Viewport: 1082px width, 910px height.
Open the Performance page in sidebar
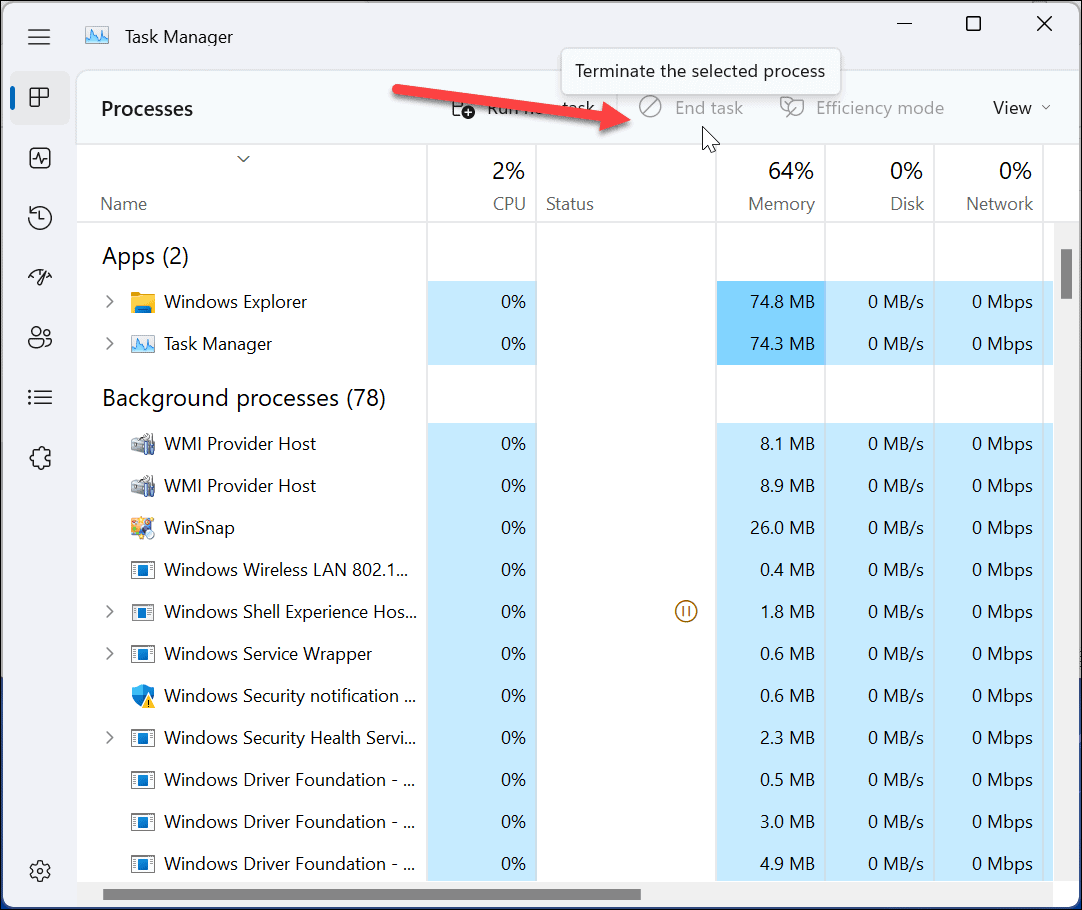pos(40,158)
